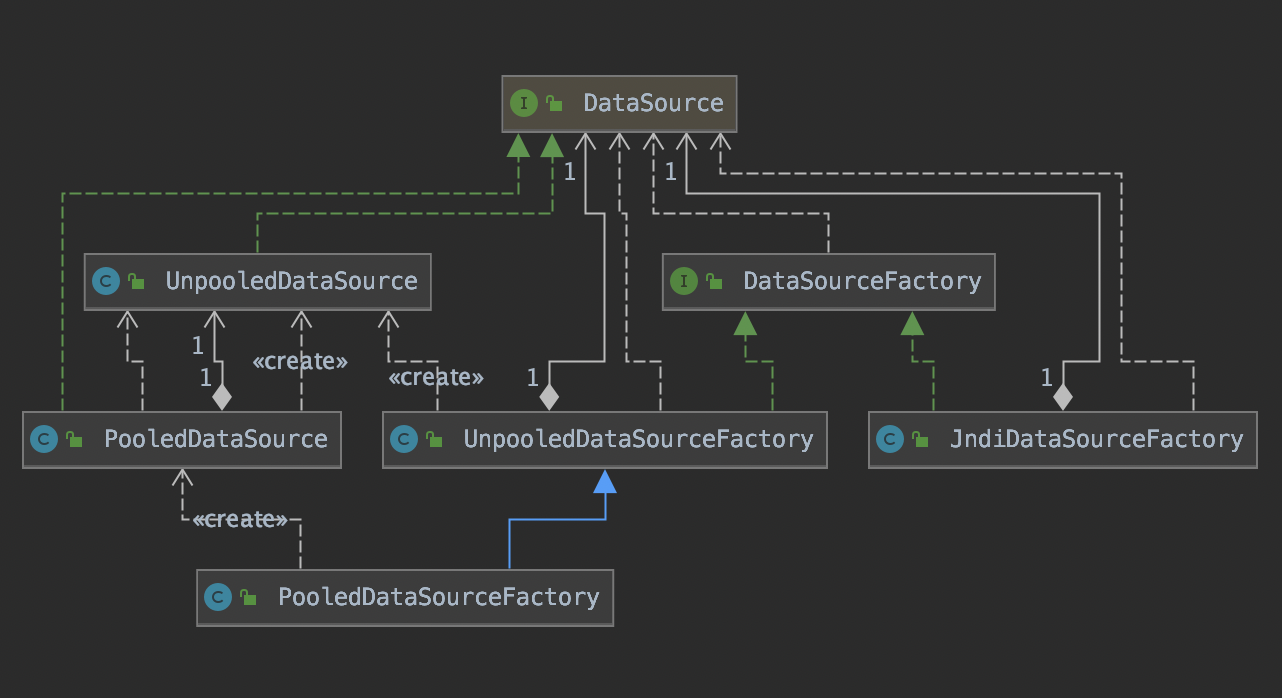Click the visibility lock icon on UnpooledDataSource
The image size is (1282, 698).
[135, 281]
